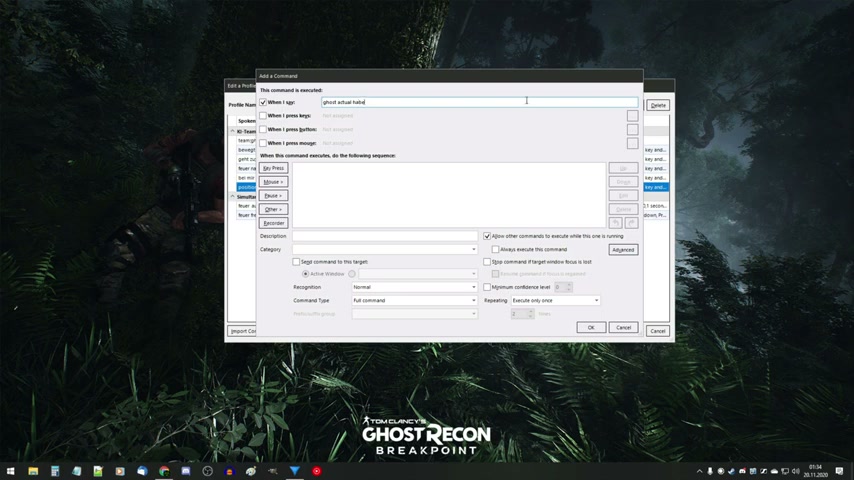Click Import Commands in Edit a Profile window
This screenshot has height=480, width=854.
(x=242, y=331)
